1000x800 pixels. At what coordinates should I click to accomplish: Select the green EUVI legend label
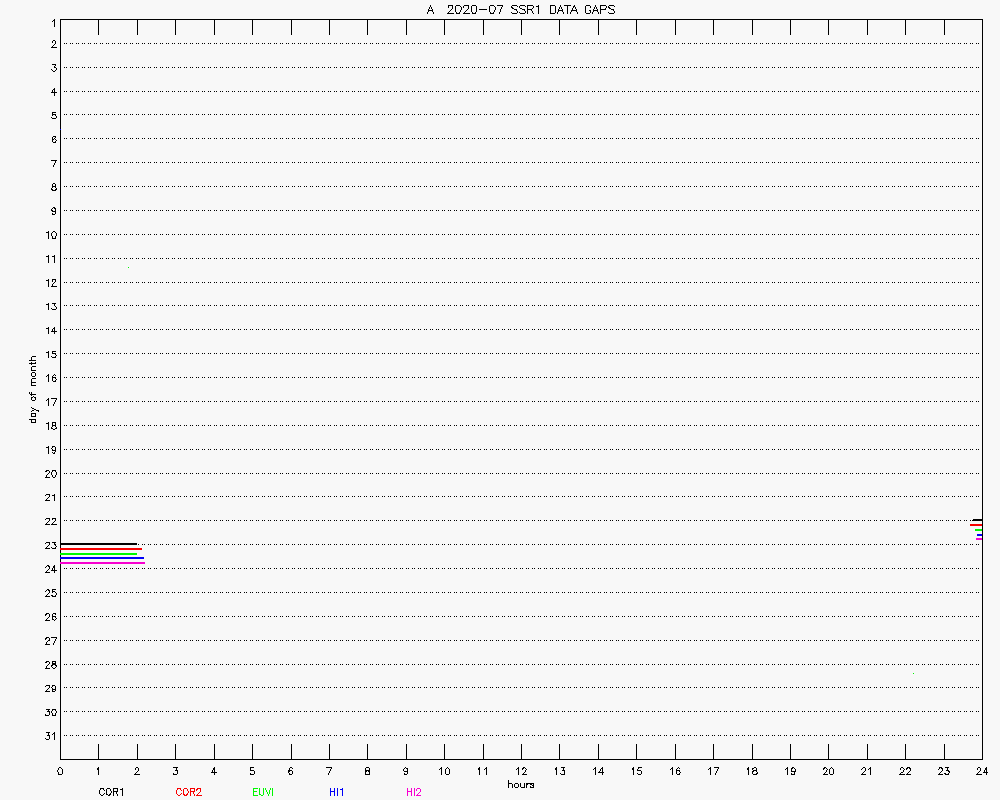pyautogui.click(x=263, y=792)
